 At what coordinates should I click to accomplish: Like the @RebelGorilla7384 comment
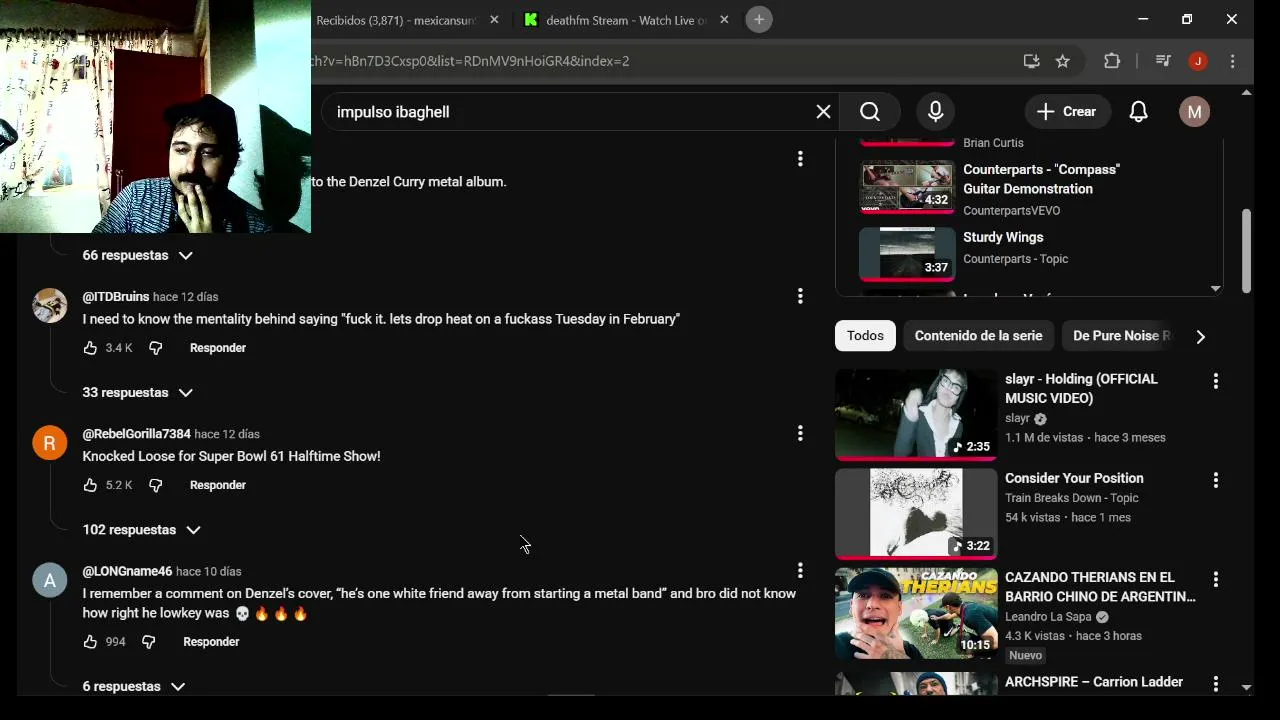coord(90,485)
